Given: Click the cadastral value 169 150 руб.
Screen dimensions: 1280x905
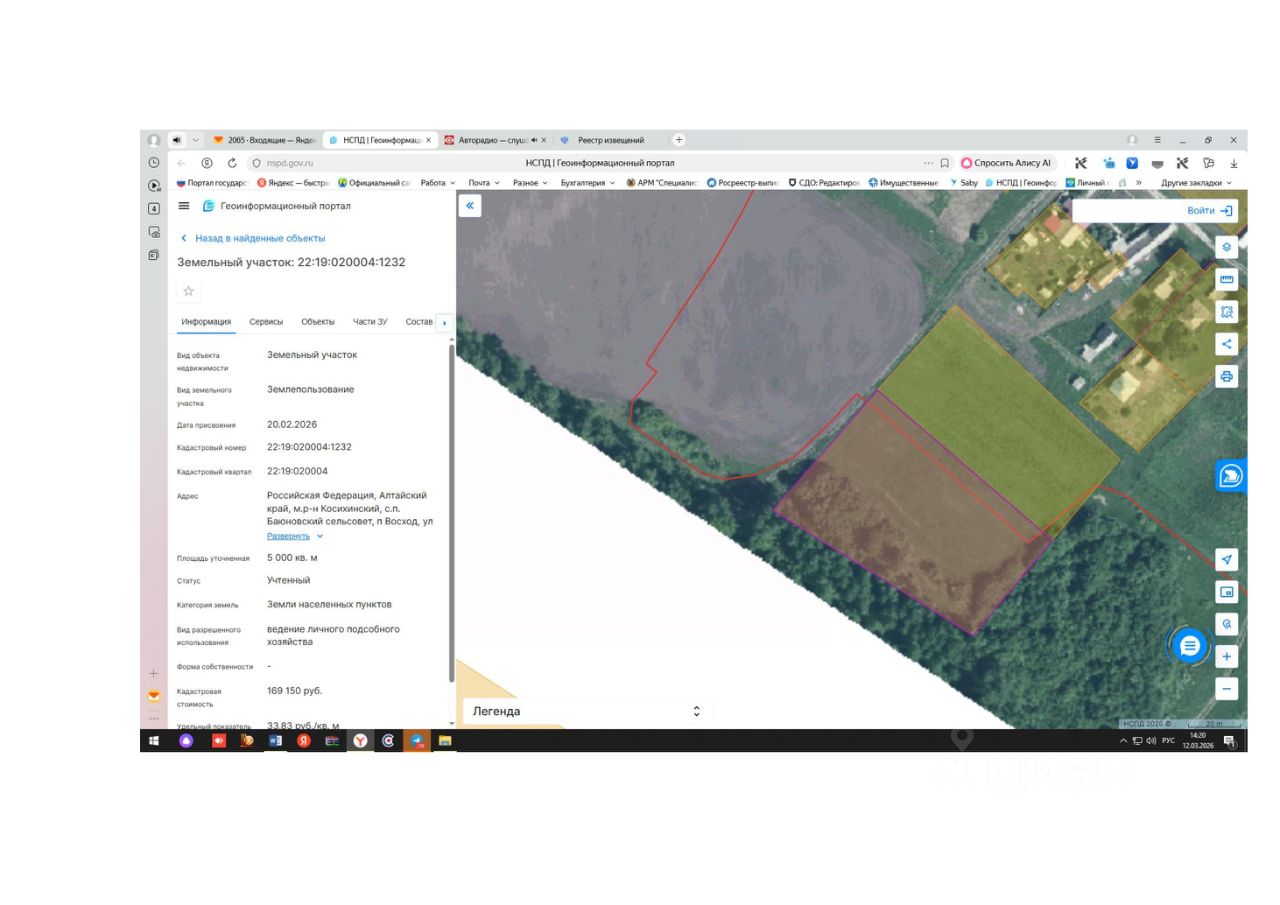Looking at the screenshot, I should coord(294,691).
